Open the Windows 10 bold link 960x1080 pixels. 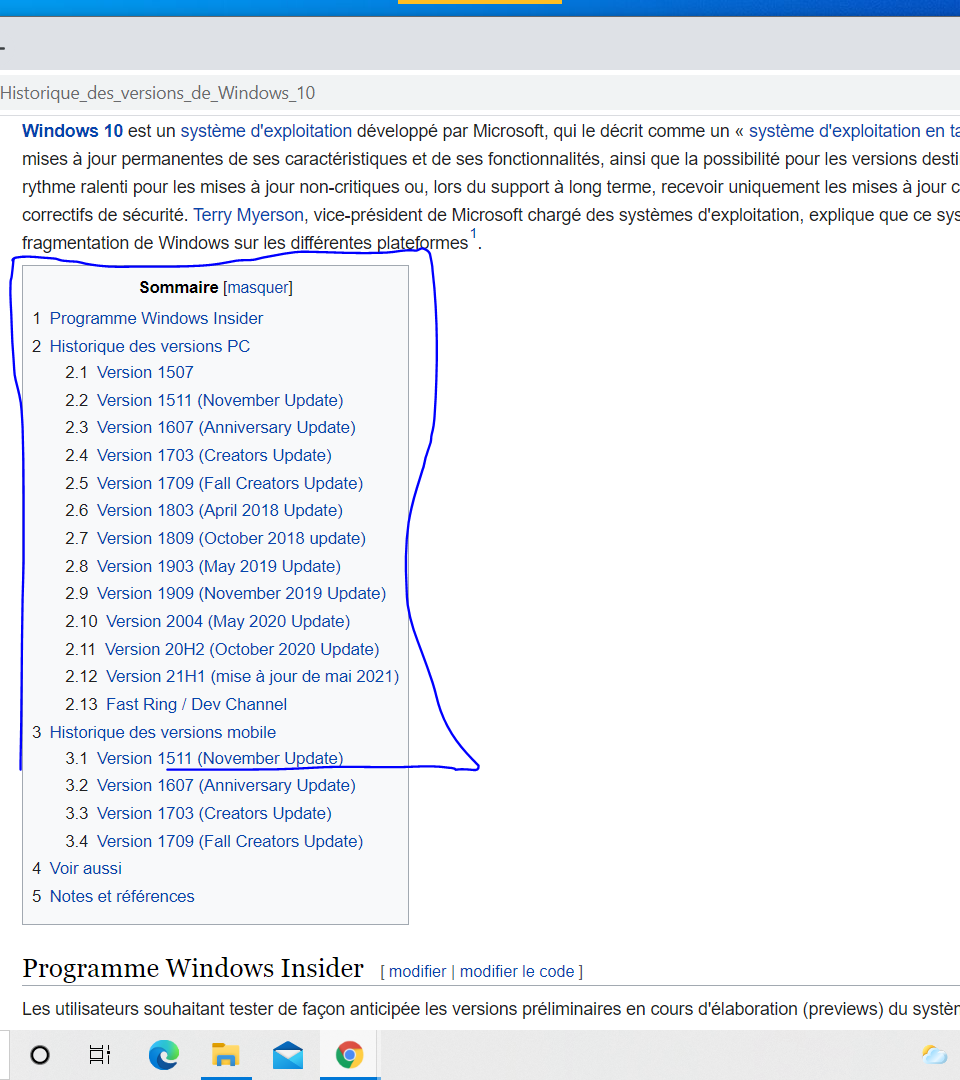tap(72, 131)
